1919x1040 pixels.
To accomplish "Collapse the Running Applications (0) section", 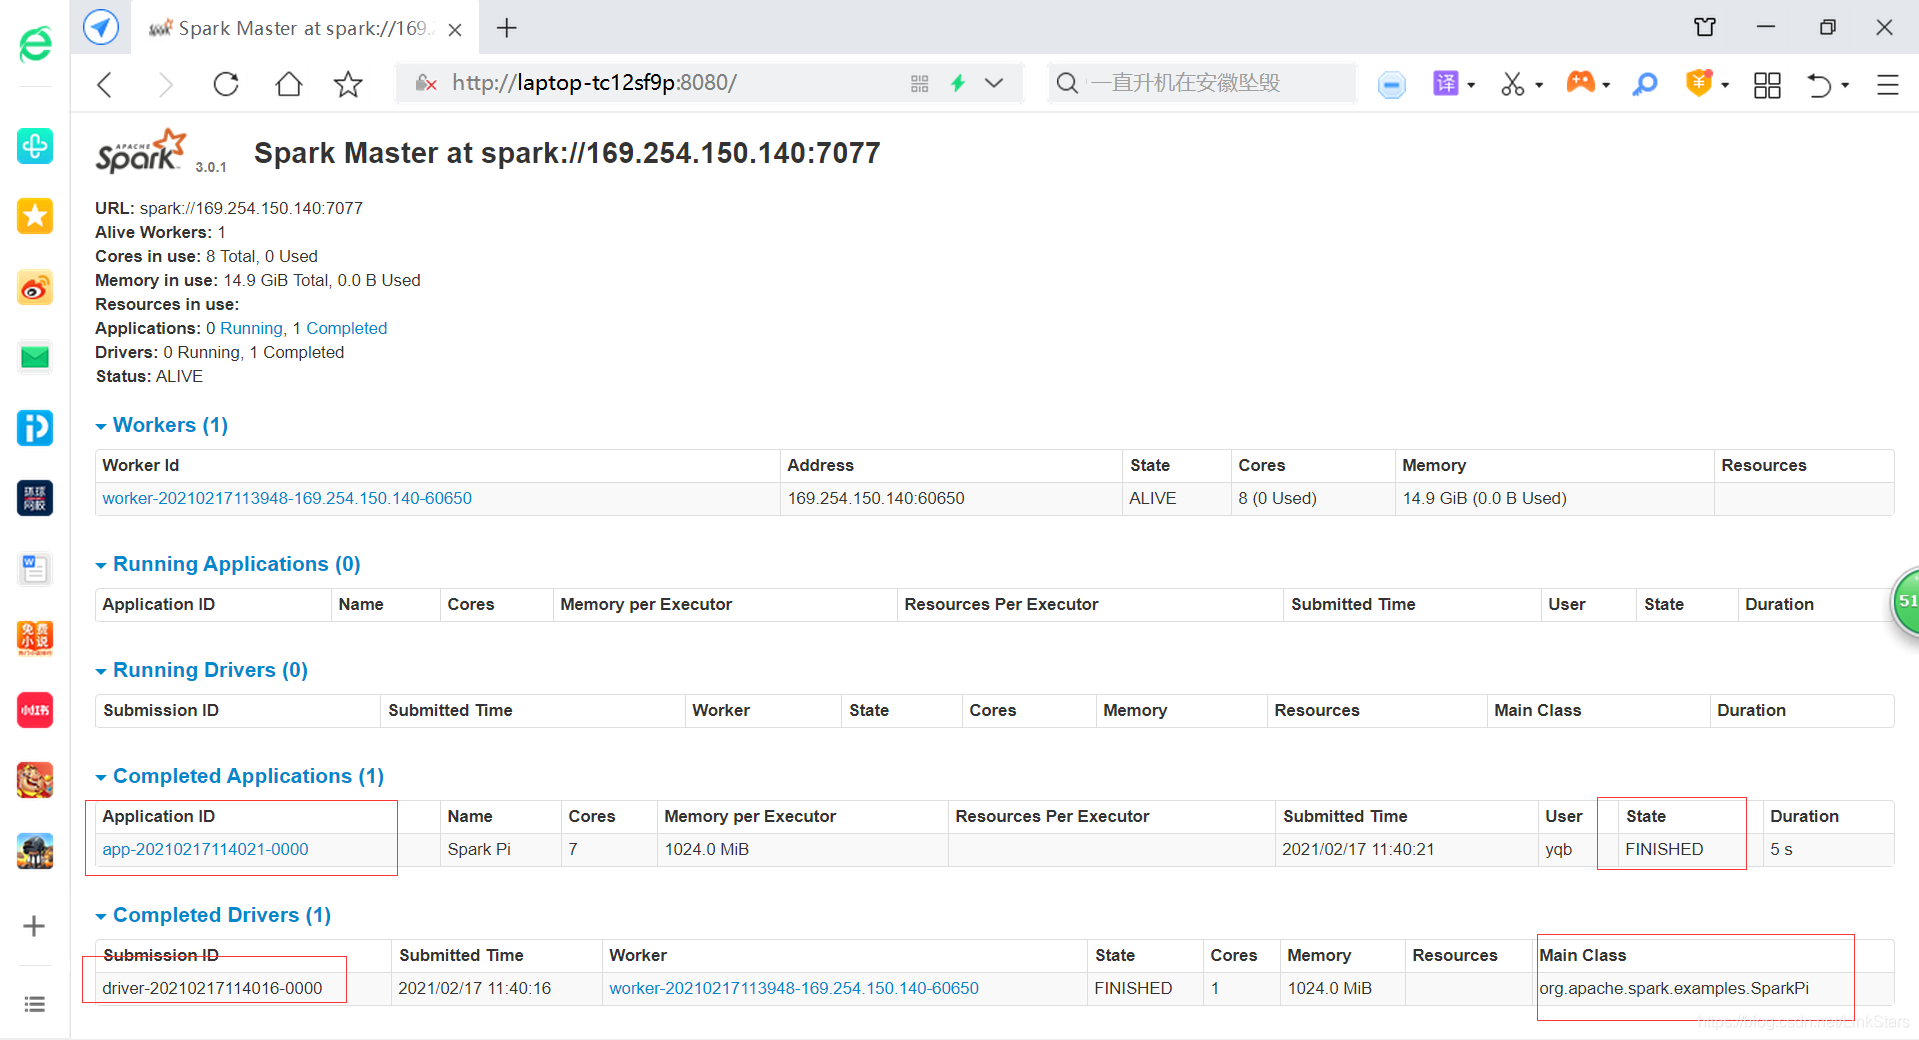I will pyautogui.click(x=227, y=564).
